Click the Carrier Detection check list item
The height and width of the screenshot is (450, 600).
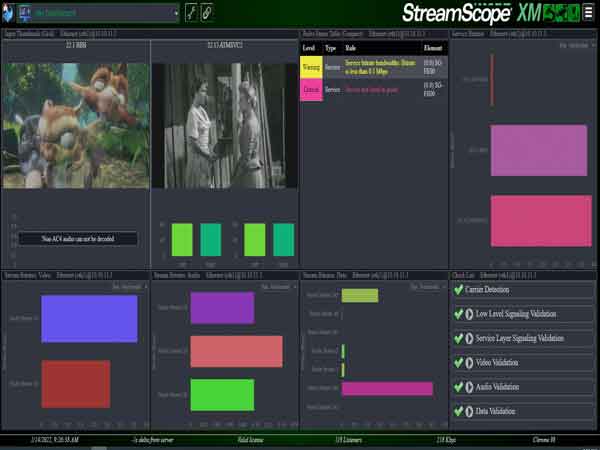coord(523,290)
